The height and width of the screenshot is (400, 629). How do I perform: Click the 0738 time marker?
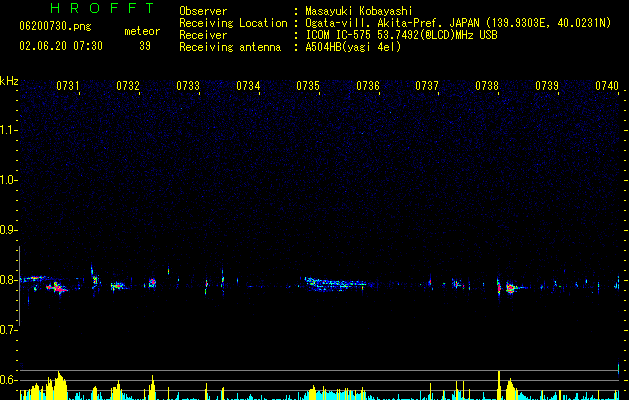[x=487, y=86]
